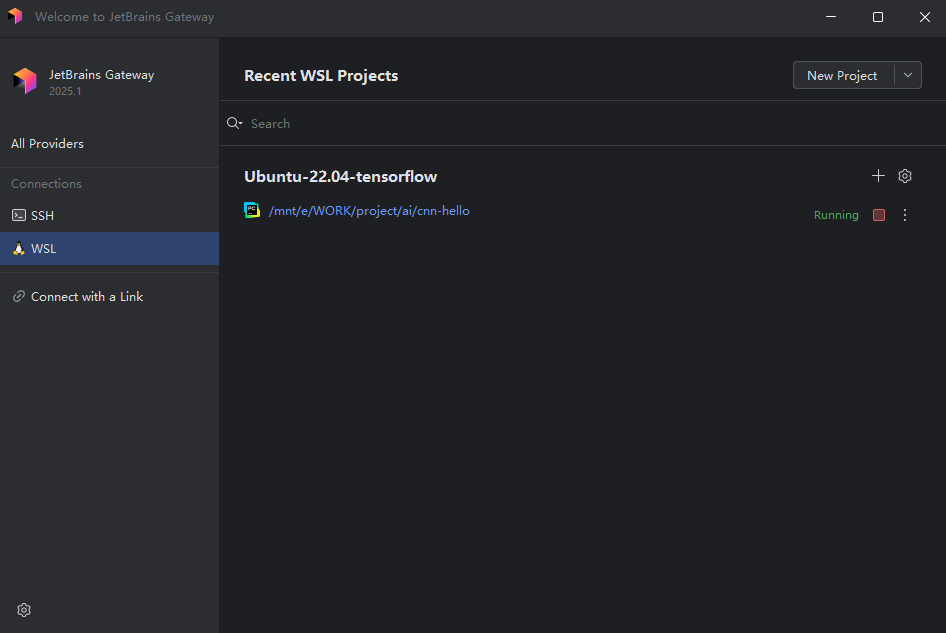Viewport: 946px width, 633px height.
Task: Expand the New Project dropdown arrow
Action: click(x=907, y=75)
